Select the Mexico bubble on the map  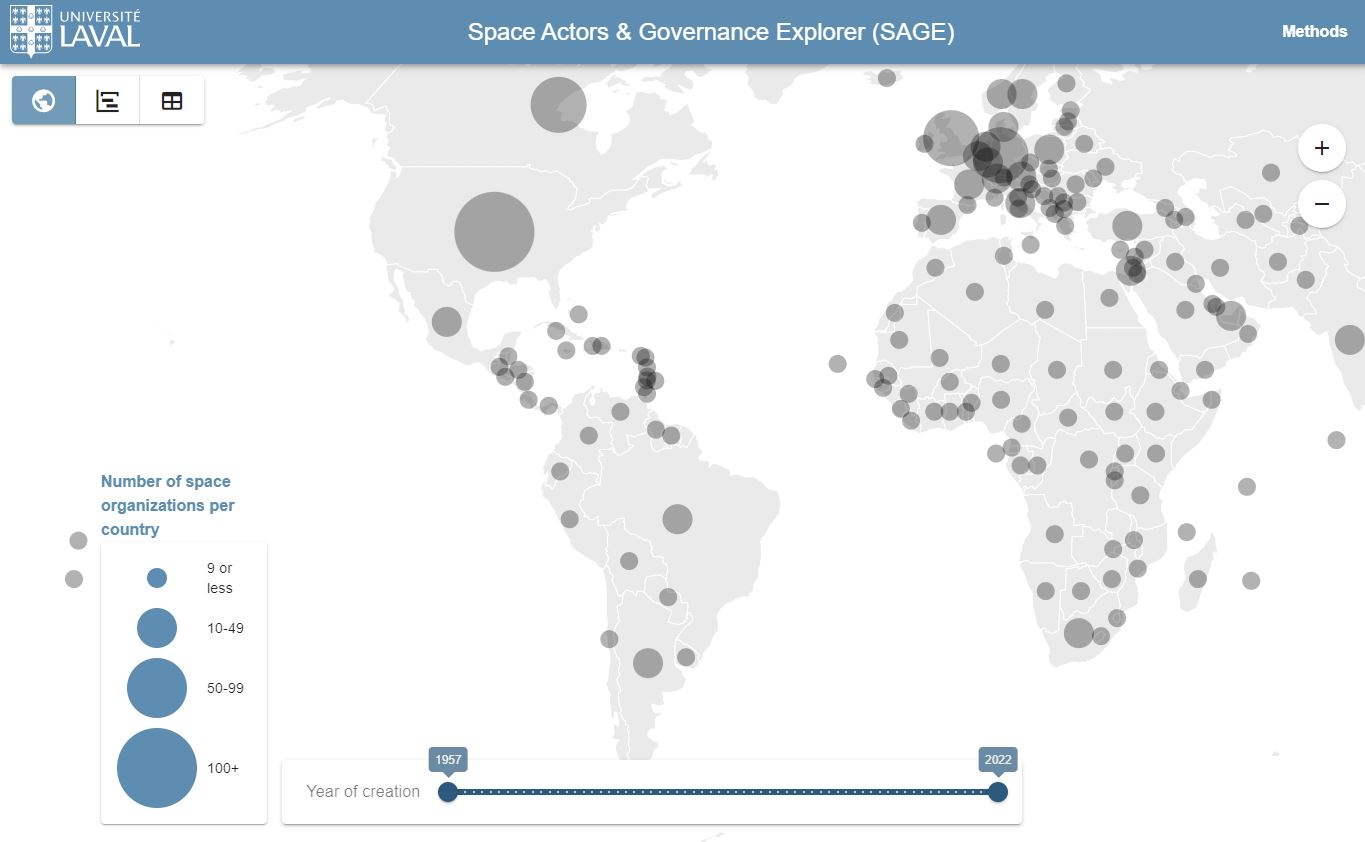tap(446, 321)
